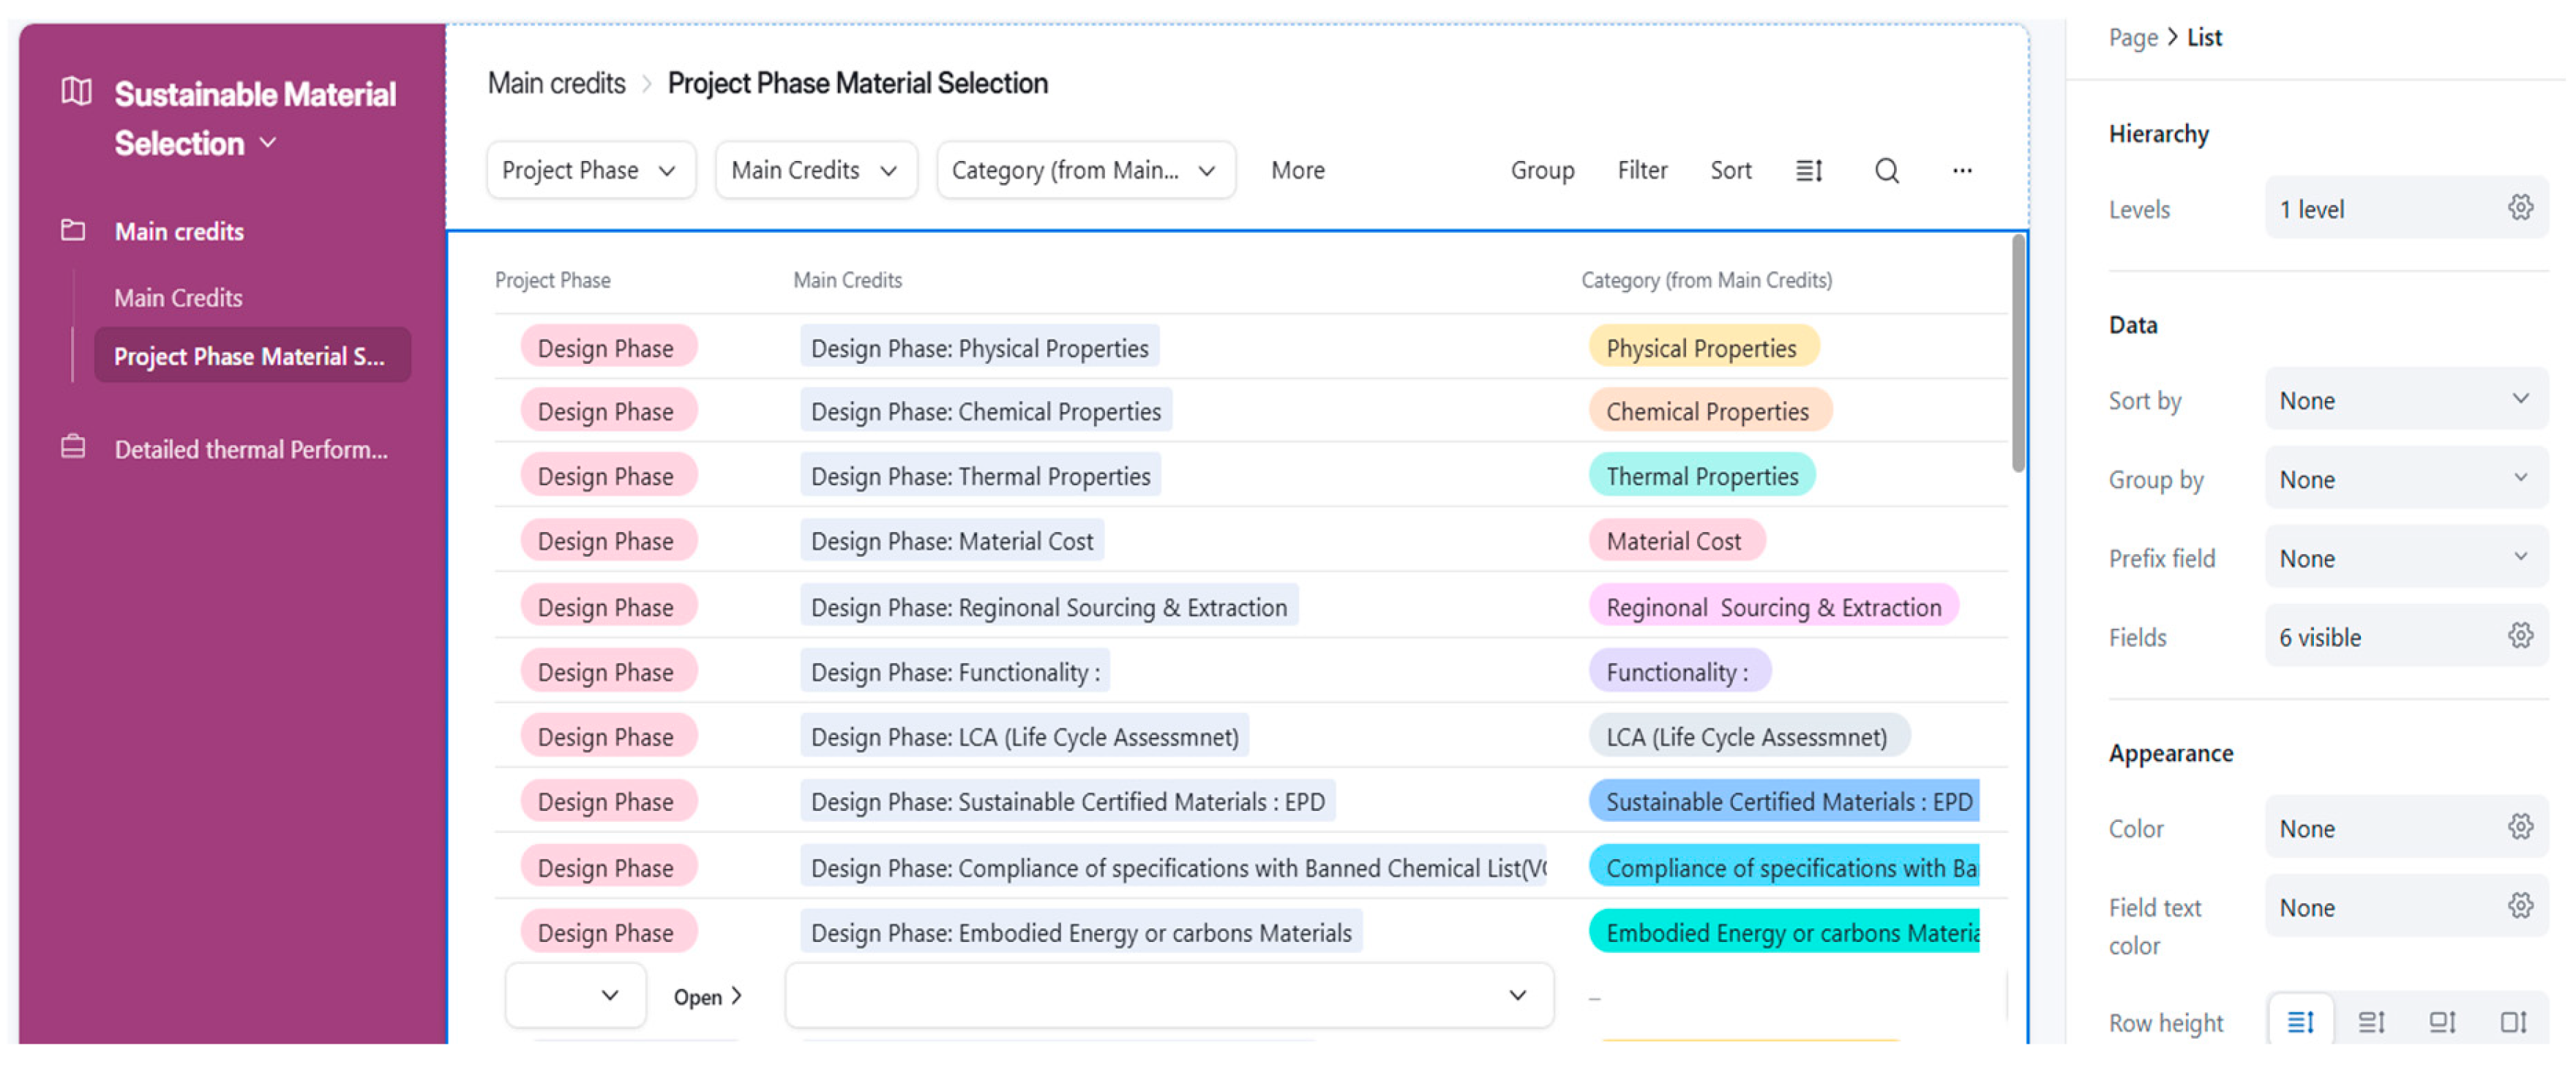Open the Levels settings gear
Image resolution: width=2576 pixels, height=1073 pixels.
click(x=2520, y=207)
